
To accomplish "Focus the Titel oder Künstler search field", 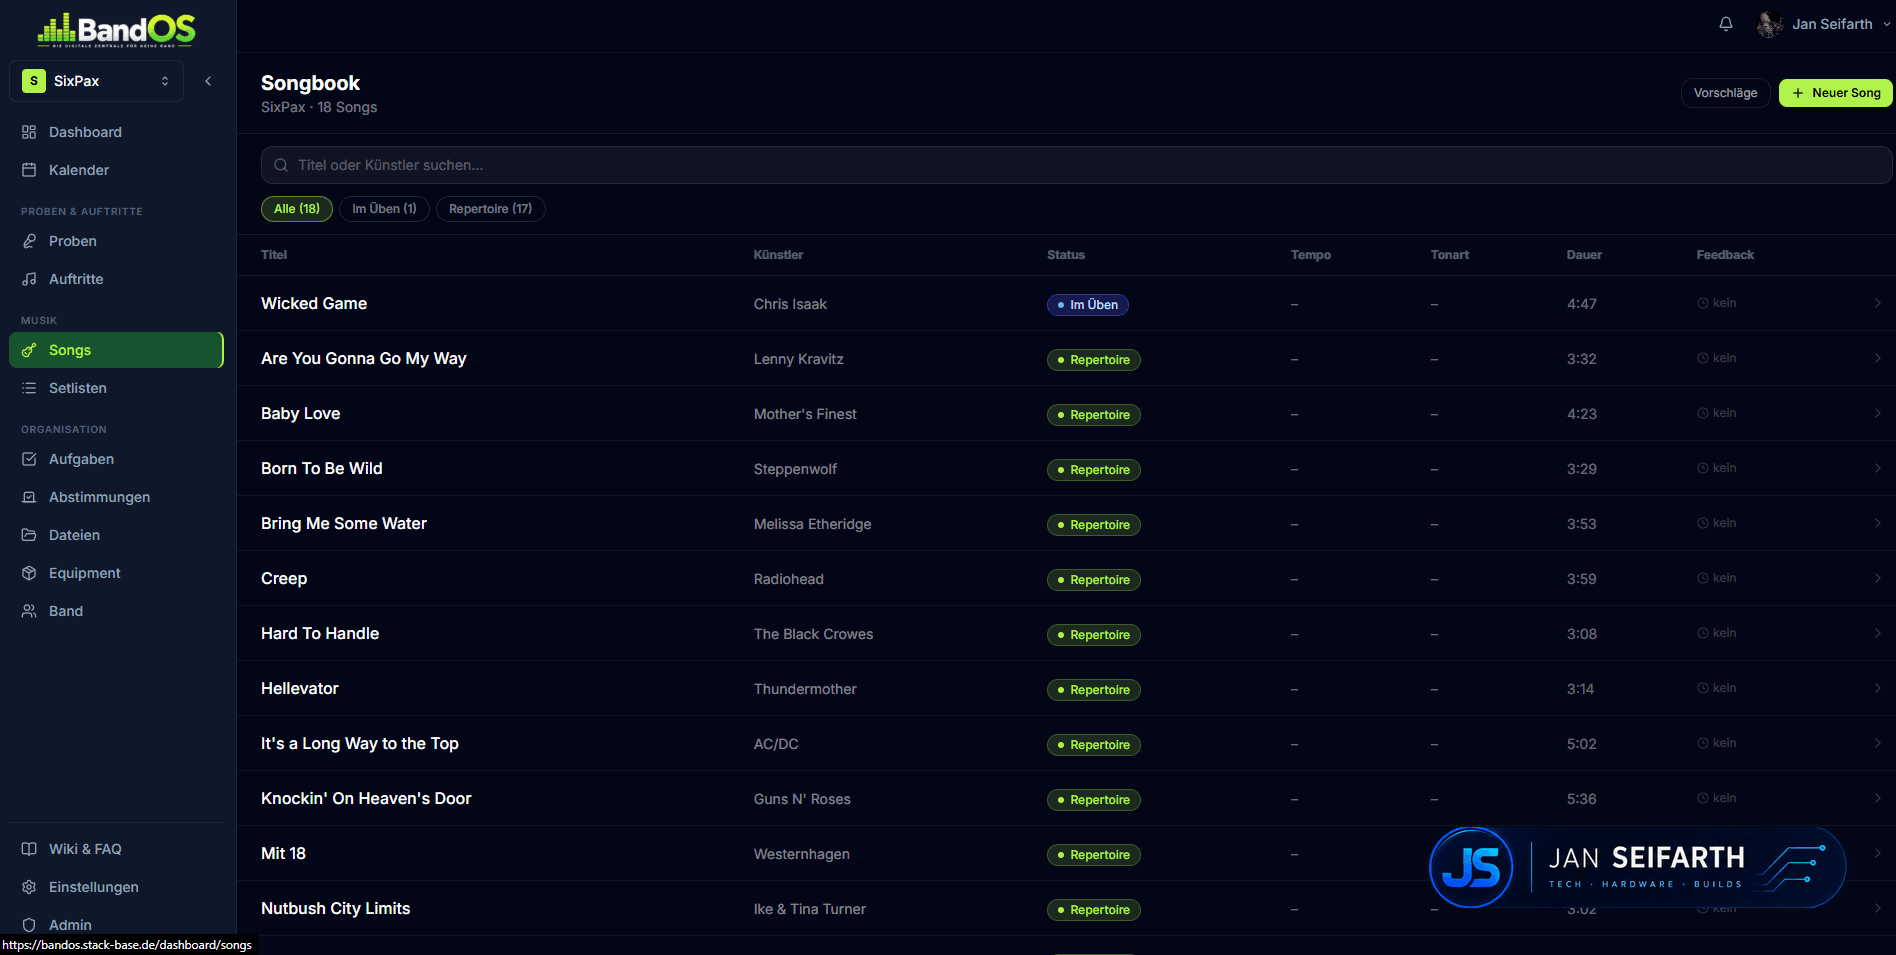I will point(1076,165).
